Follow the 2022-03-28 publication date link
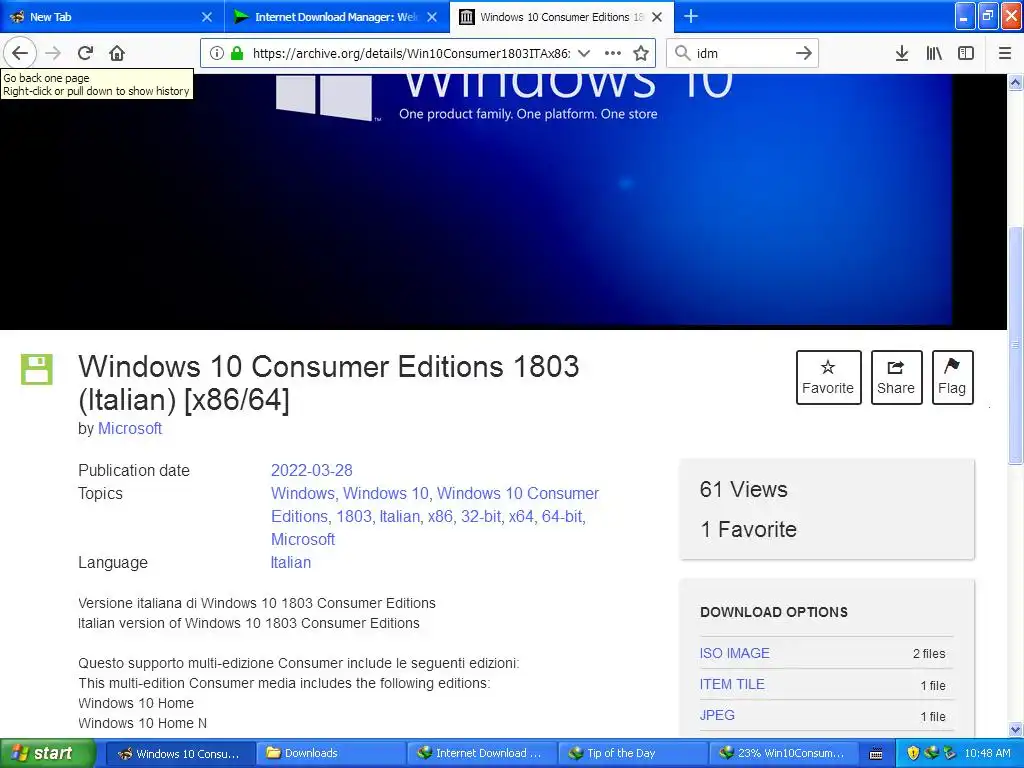The width and height of the screenshot is (1024, 768). [x=312, y=470]
